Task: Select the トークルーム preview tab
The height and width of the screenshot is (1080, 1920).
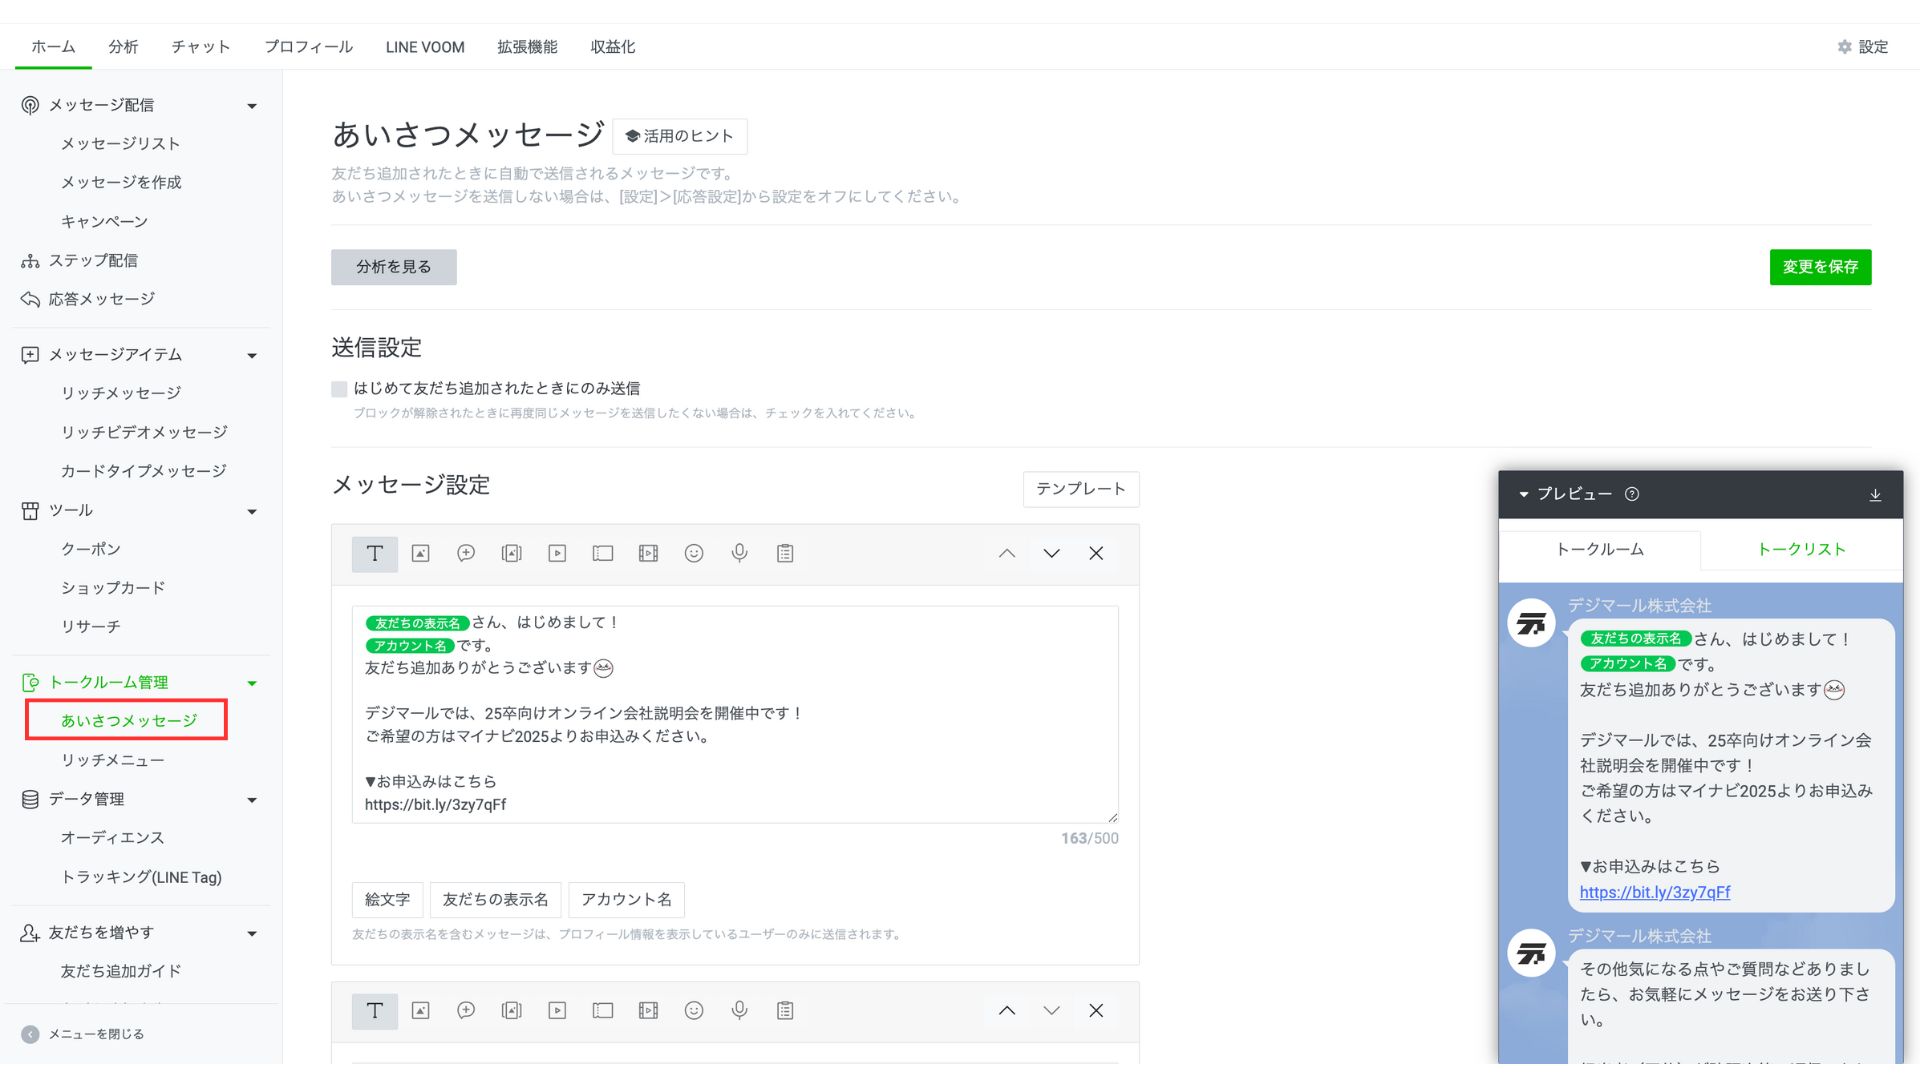Action: click(1600, 550)
